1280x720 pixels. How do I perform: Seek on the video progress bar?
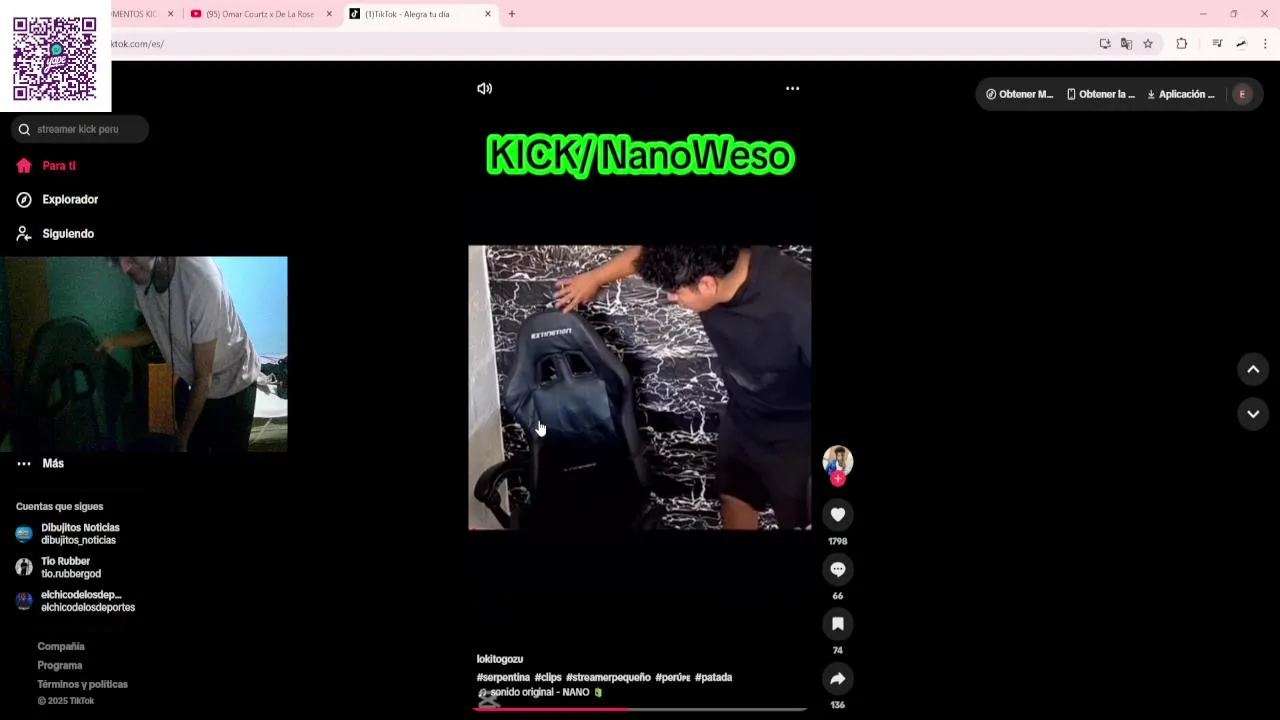tap(640, 709)
